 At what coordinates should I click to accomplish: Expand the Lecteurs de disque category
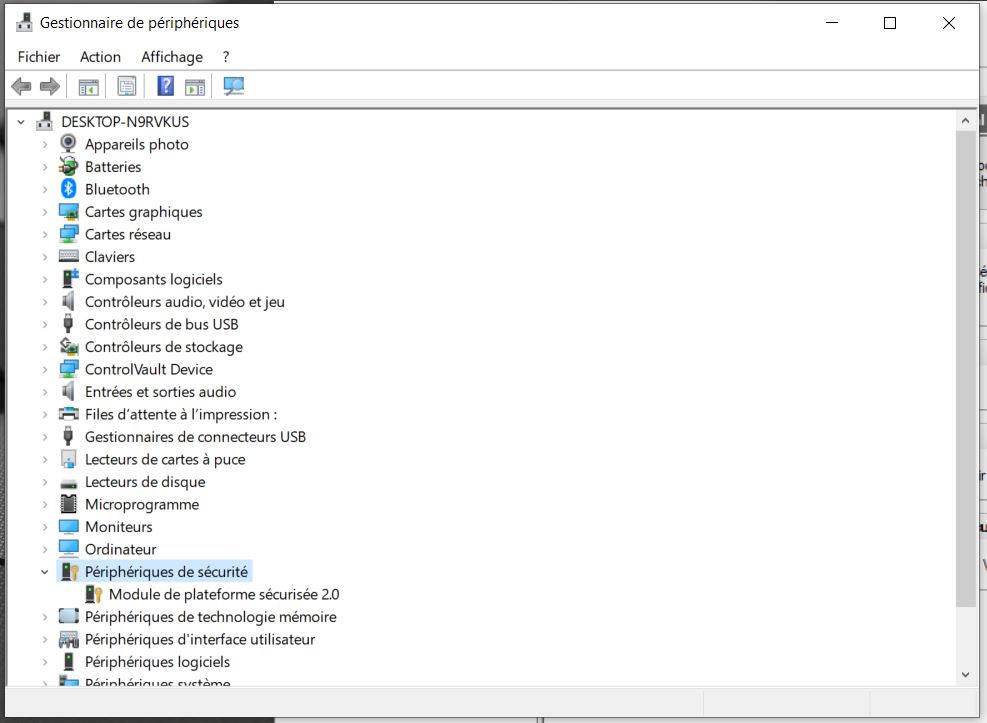[45, 482]
